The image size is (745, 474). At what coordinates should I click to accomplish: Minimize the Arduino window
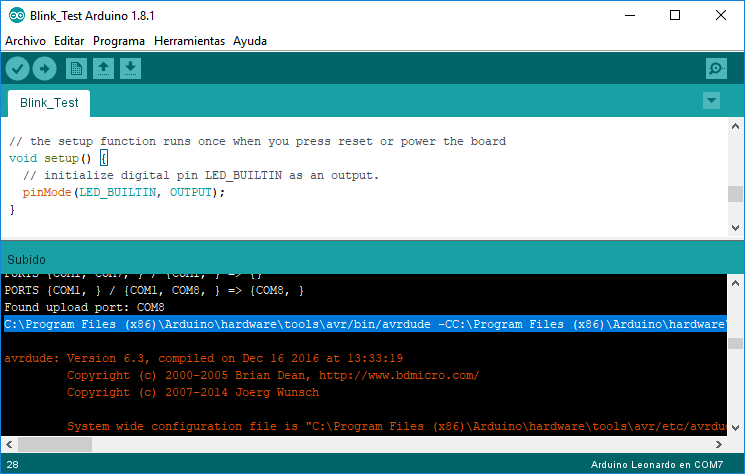tap(630, 16)
